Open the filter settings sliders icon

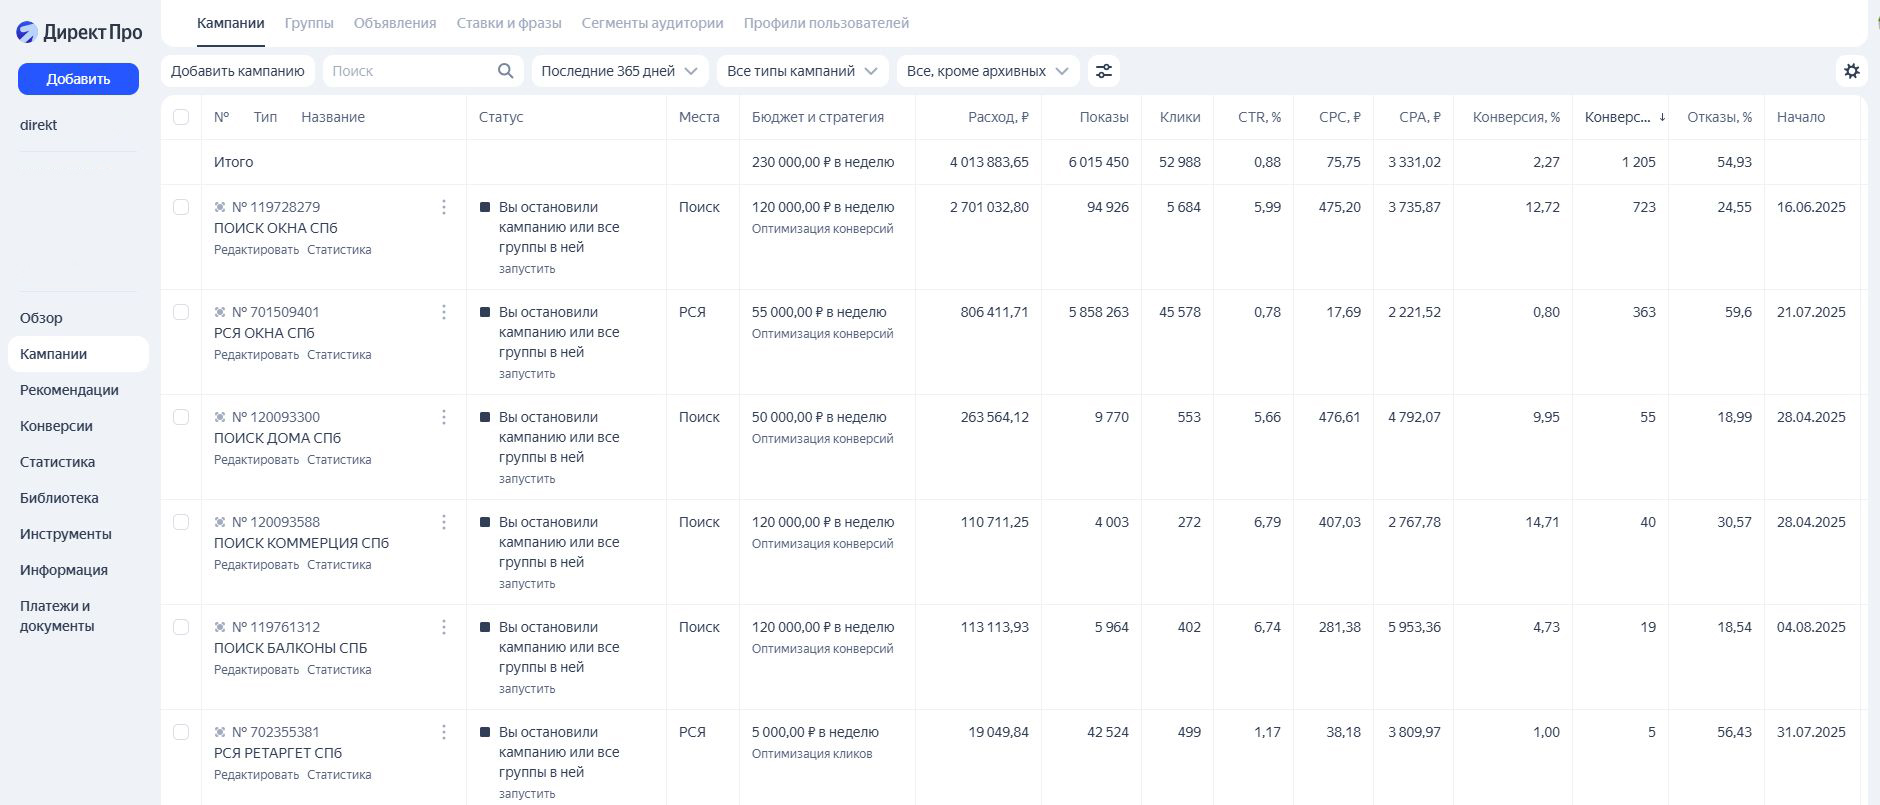coord(1103,71)
